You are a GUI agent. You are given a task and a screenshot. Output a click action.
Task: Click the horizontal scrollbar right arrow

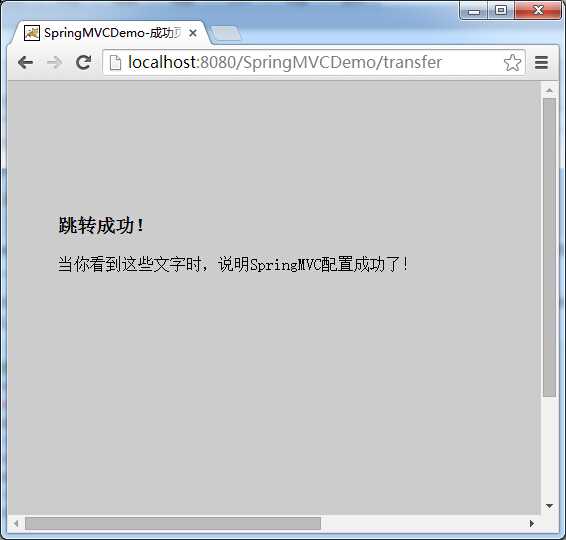tap(532, 523)
